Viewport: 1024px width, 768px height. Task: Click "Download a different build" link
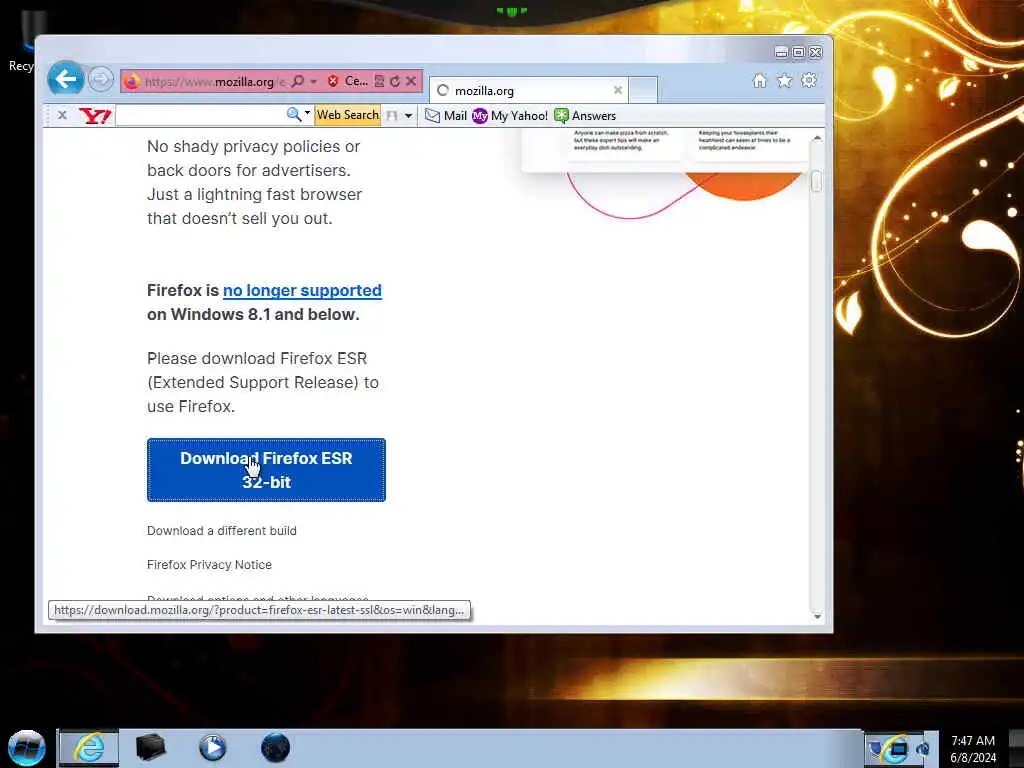(x=221, y=531)
